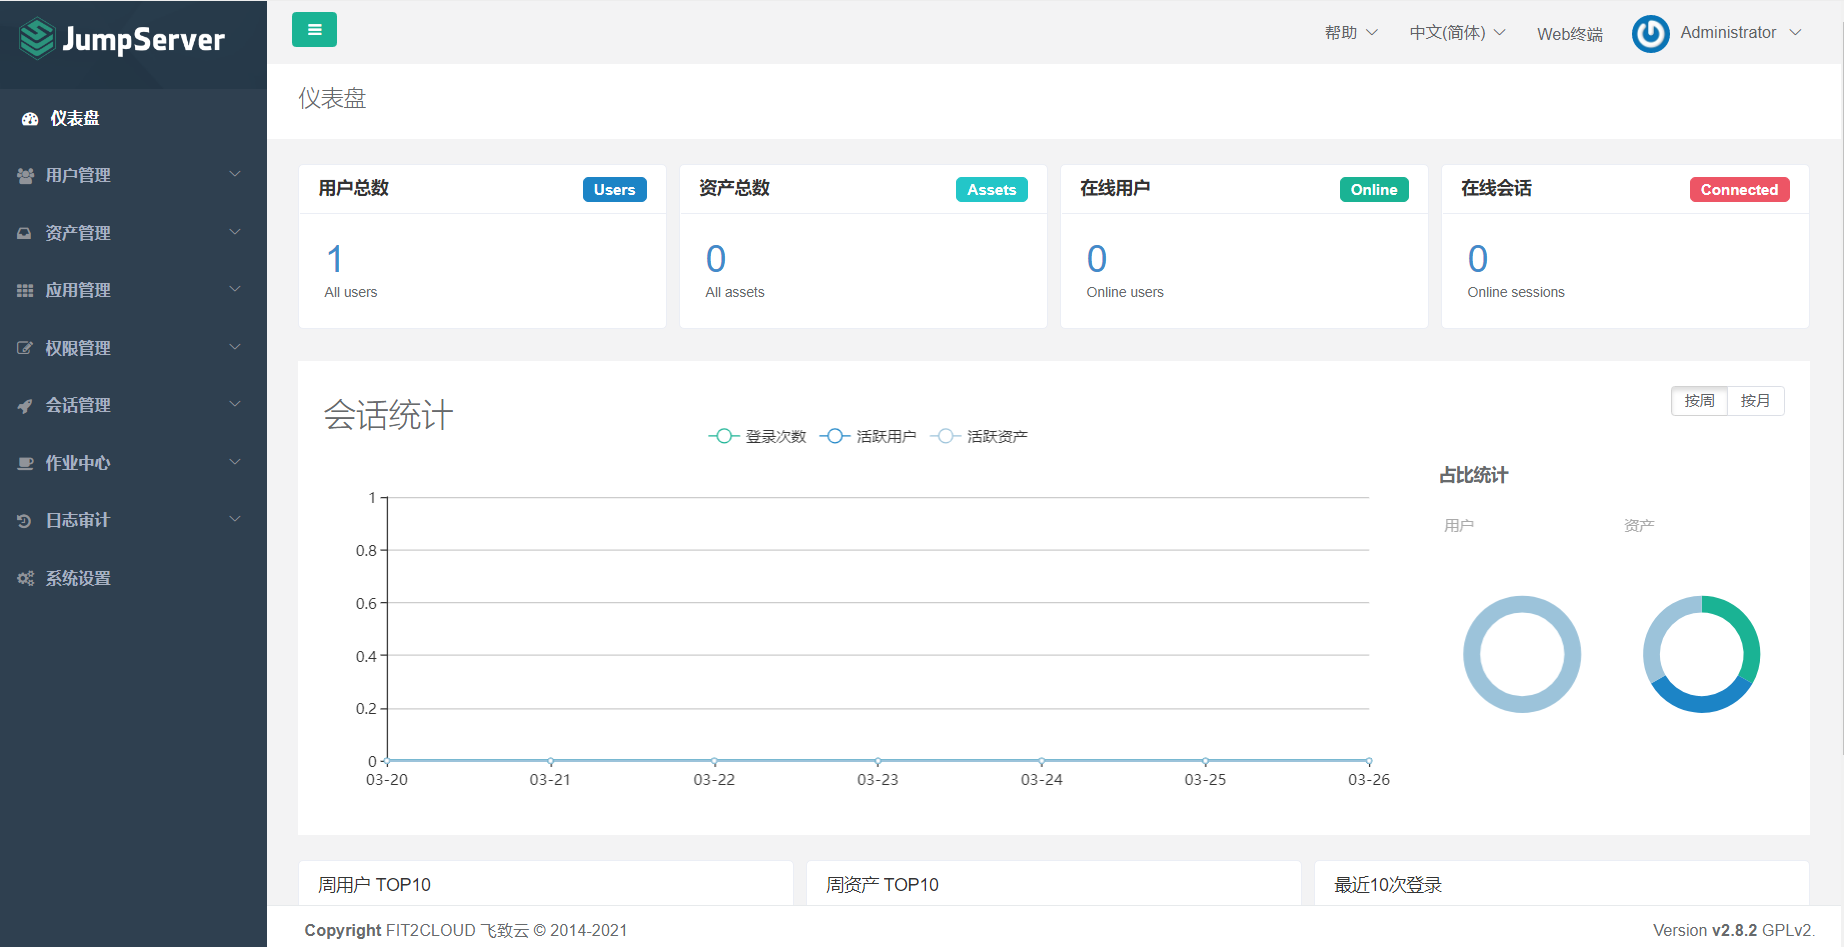Viewport: 1844px width, 947px height.
Task: Click the JumpServer logo icon
Action: coord(37,39)
